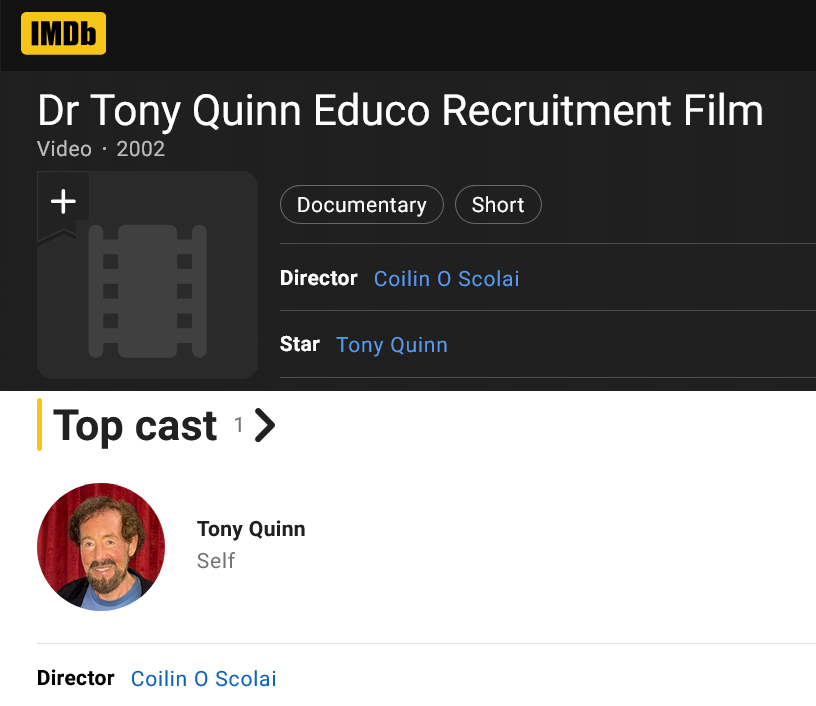Click the "Self" role text

coord(216,561)
